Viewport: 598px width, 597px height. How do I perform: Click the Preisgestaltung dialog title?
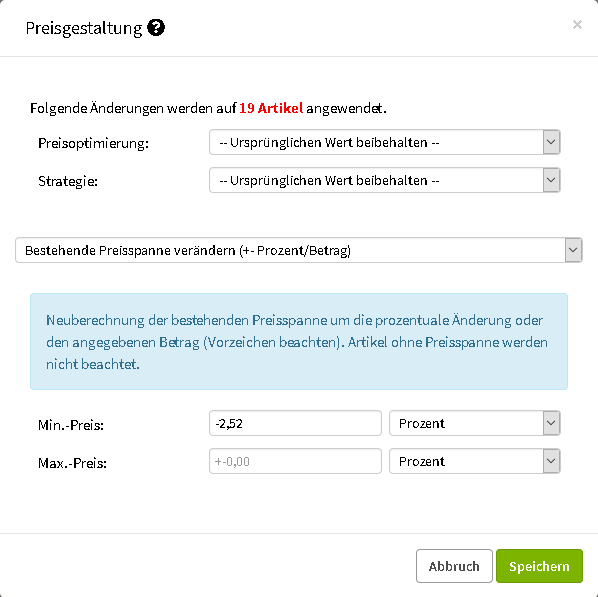84,29
